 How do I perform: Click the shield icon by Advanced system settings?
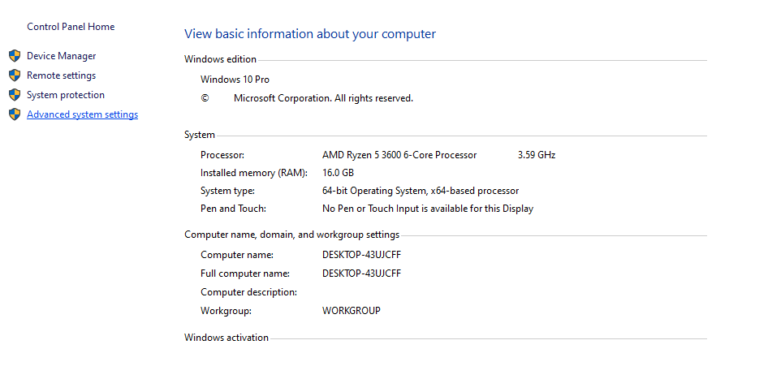[x=15, y=115]
